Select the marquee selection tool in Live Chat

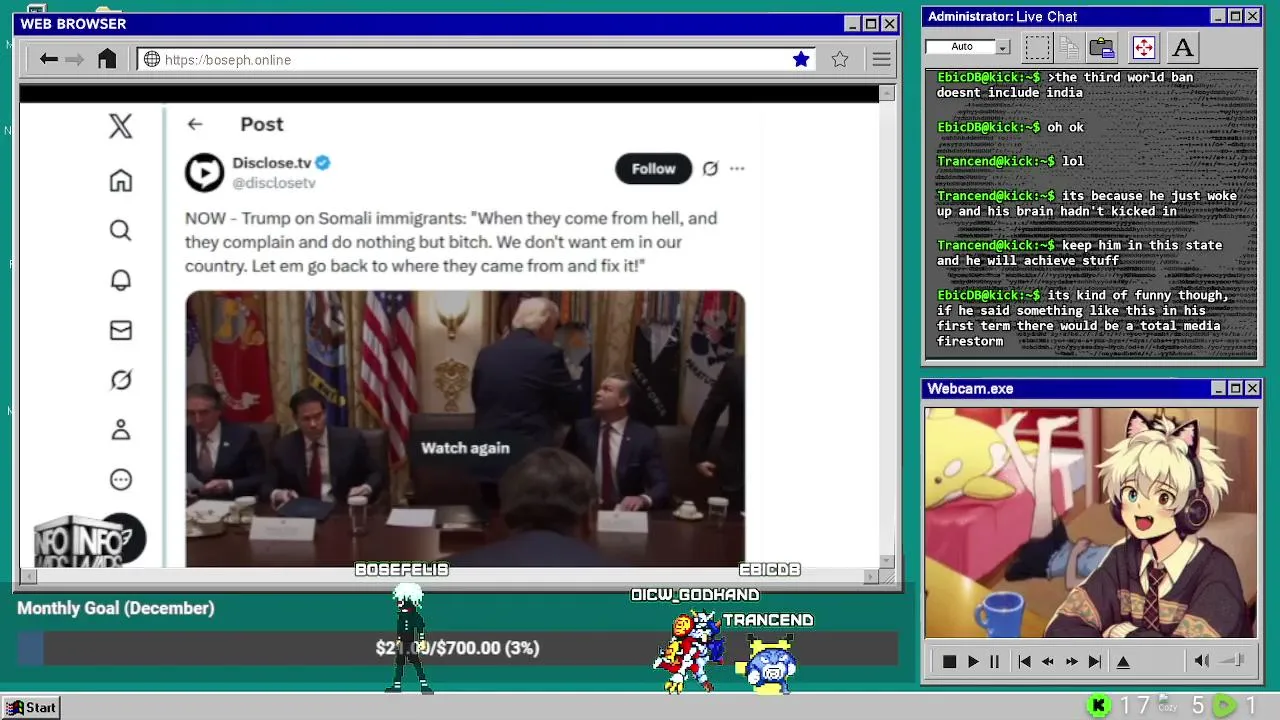click(1038, 47)
